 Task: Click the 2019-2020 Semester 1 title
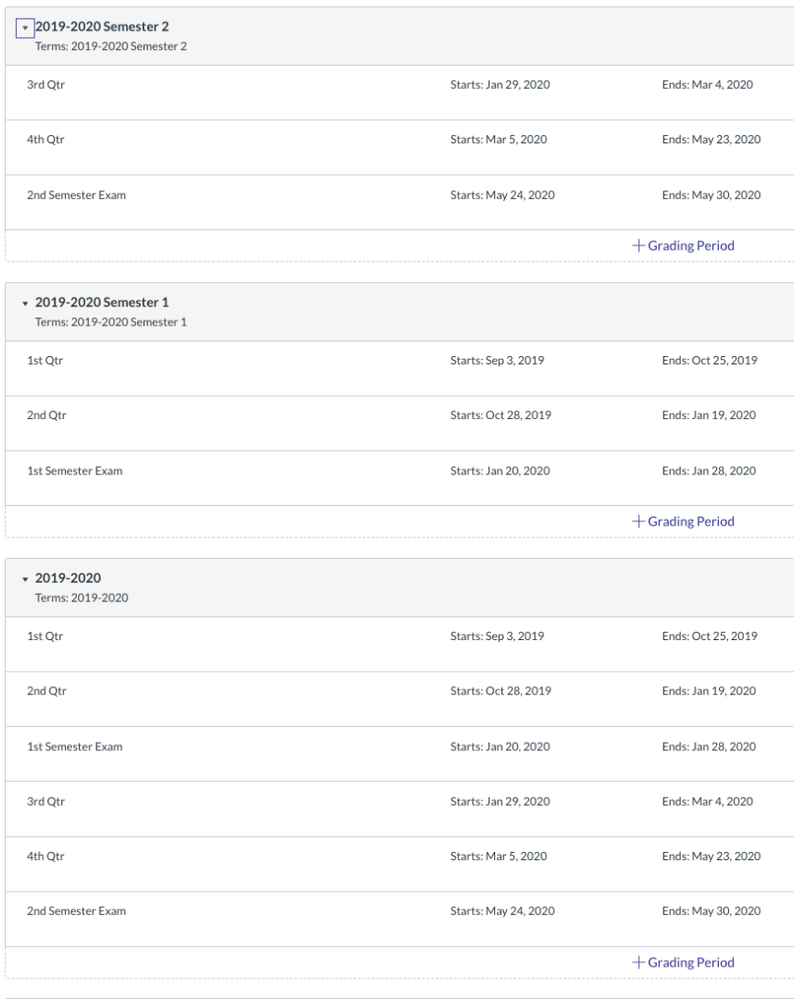coord(102,302)
